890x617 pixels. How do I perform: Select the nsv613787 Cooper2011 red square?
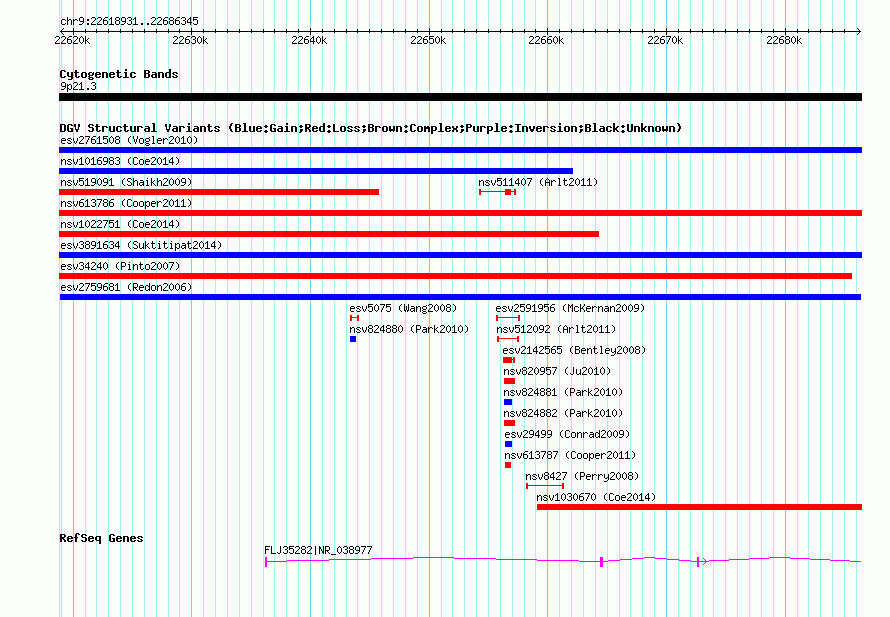pyautogui.click(x=508, y=465)
